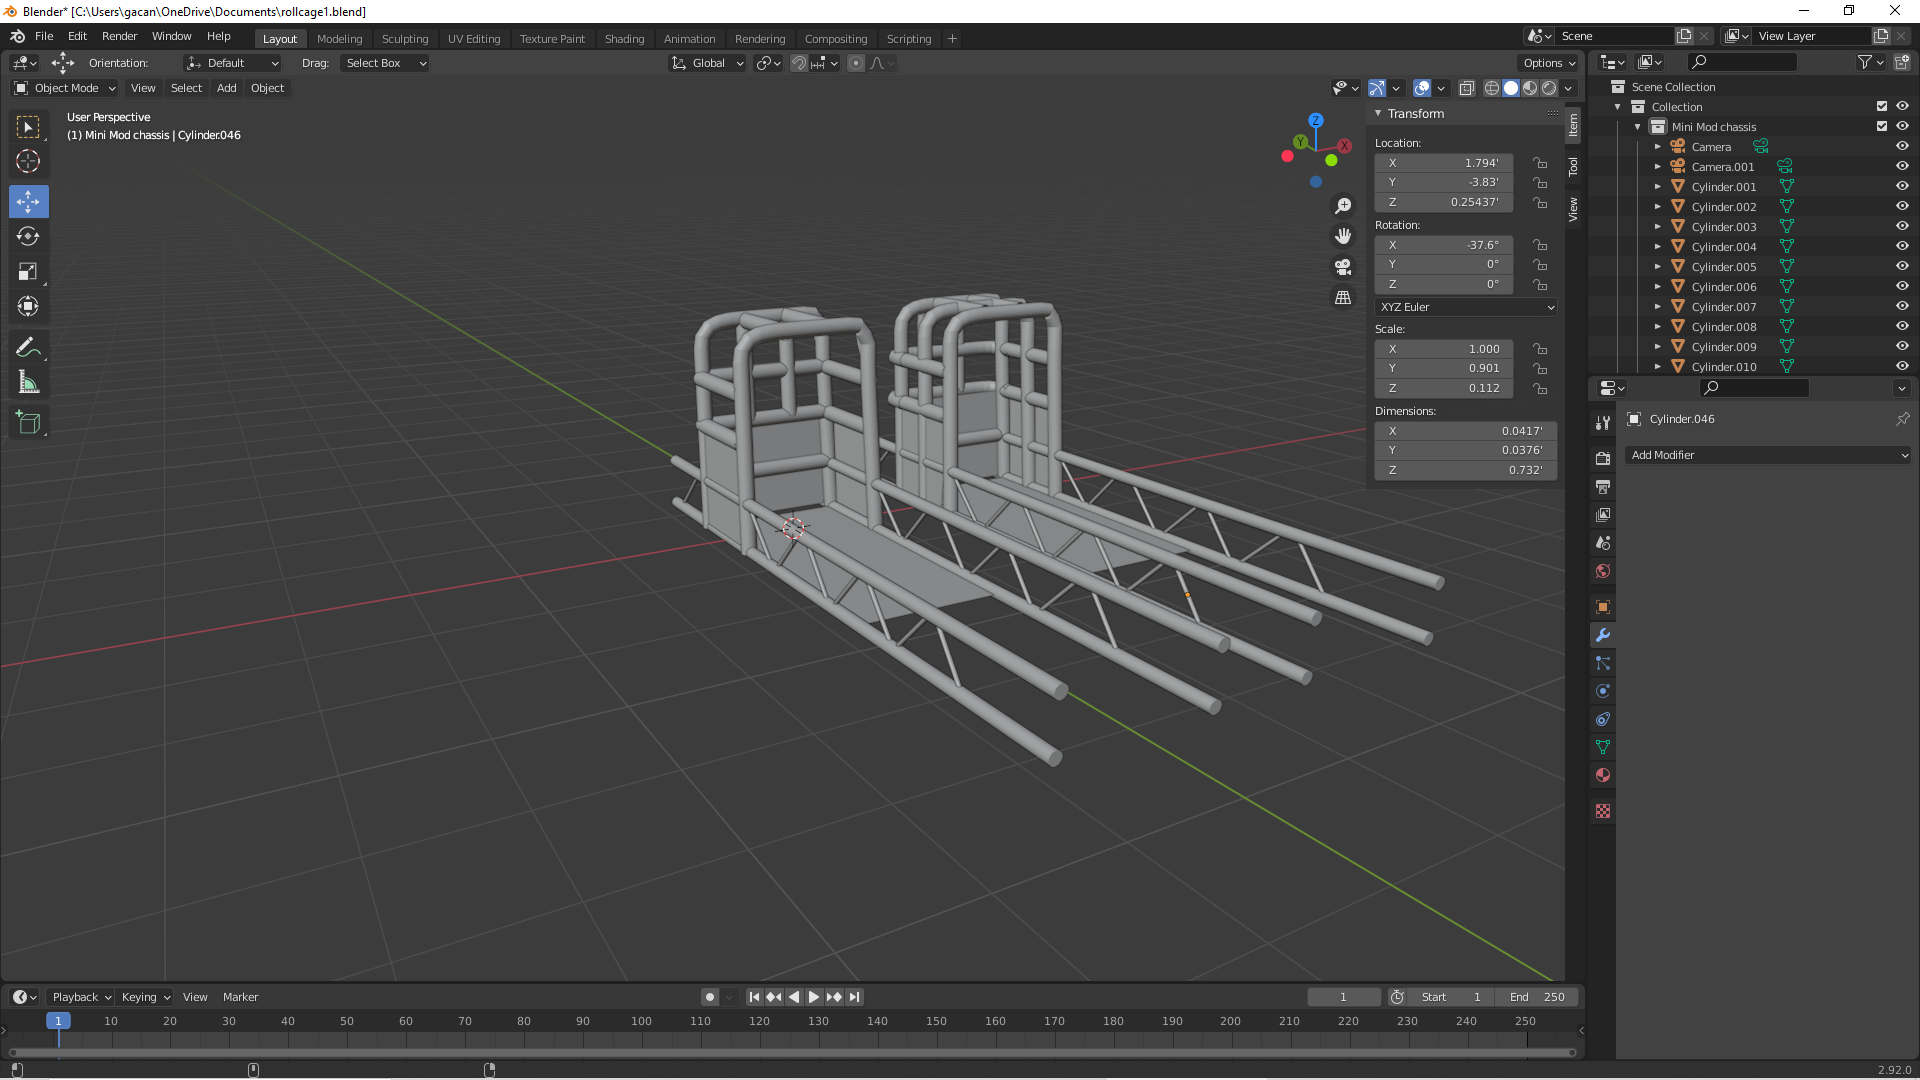Viewport: 1920px width, 1080px height.
Task: Hide Cylinder.003 using its eye icon
Action: [x=1902, y=227]
